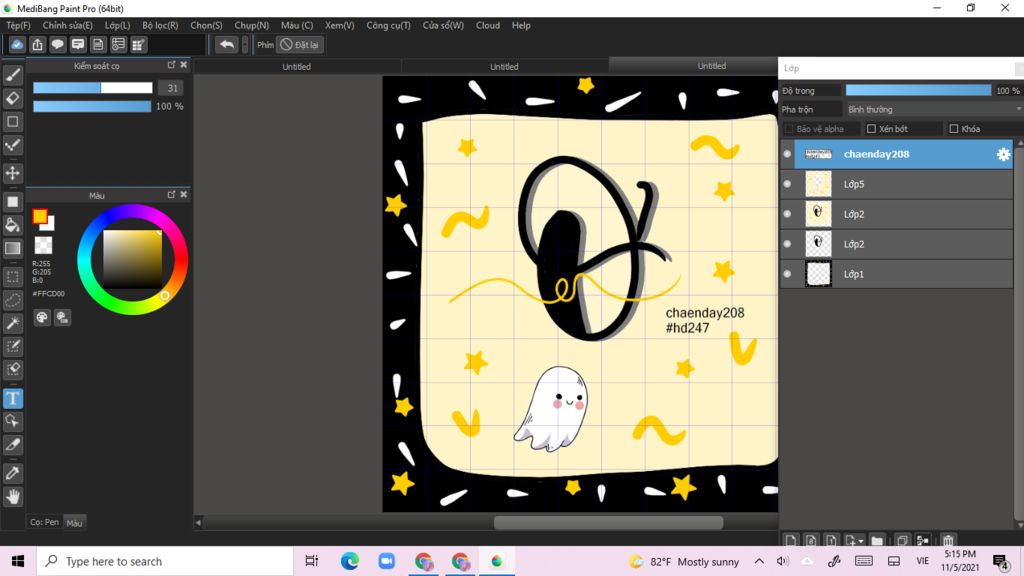The width and height of the screenshot is (1024, 576).
Task: Select the Brush tool
Action: [x=12, y=75]
